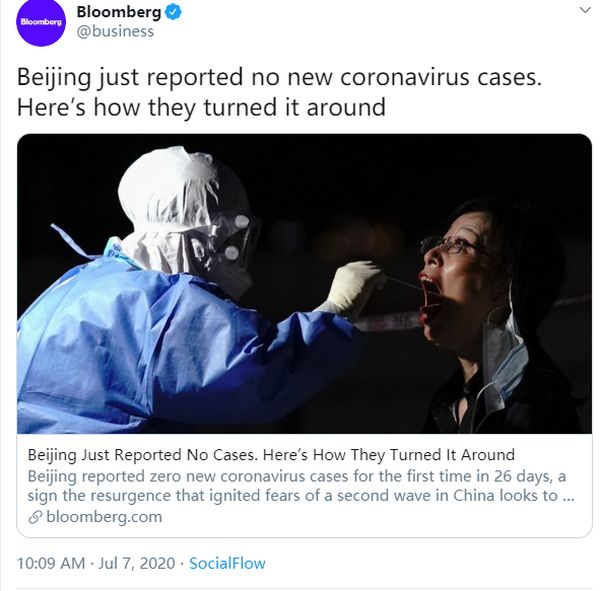
Task: Click the tweet line "Here's how they turned it around"
Action: point(201,106)
